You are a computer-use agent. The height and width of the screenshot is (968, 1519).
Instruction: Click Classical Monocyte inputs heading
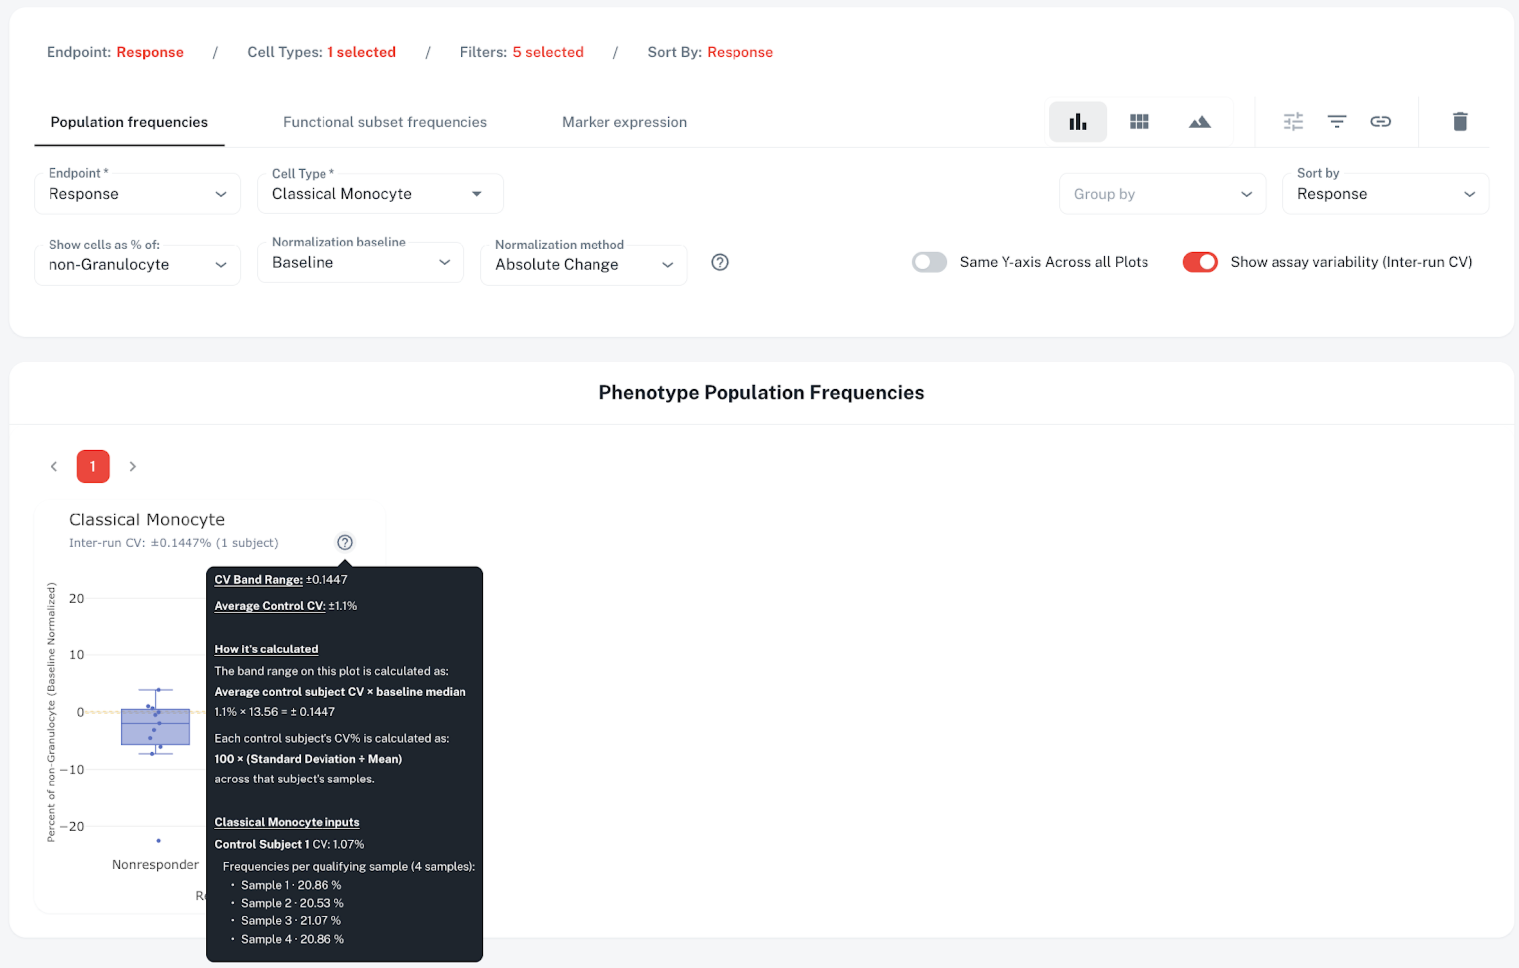tap(287, 822)
